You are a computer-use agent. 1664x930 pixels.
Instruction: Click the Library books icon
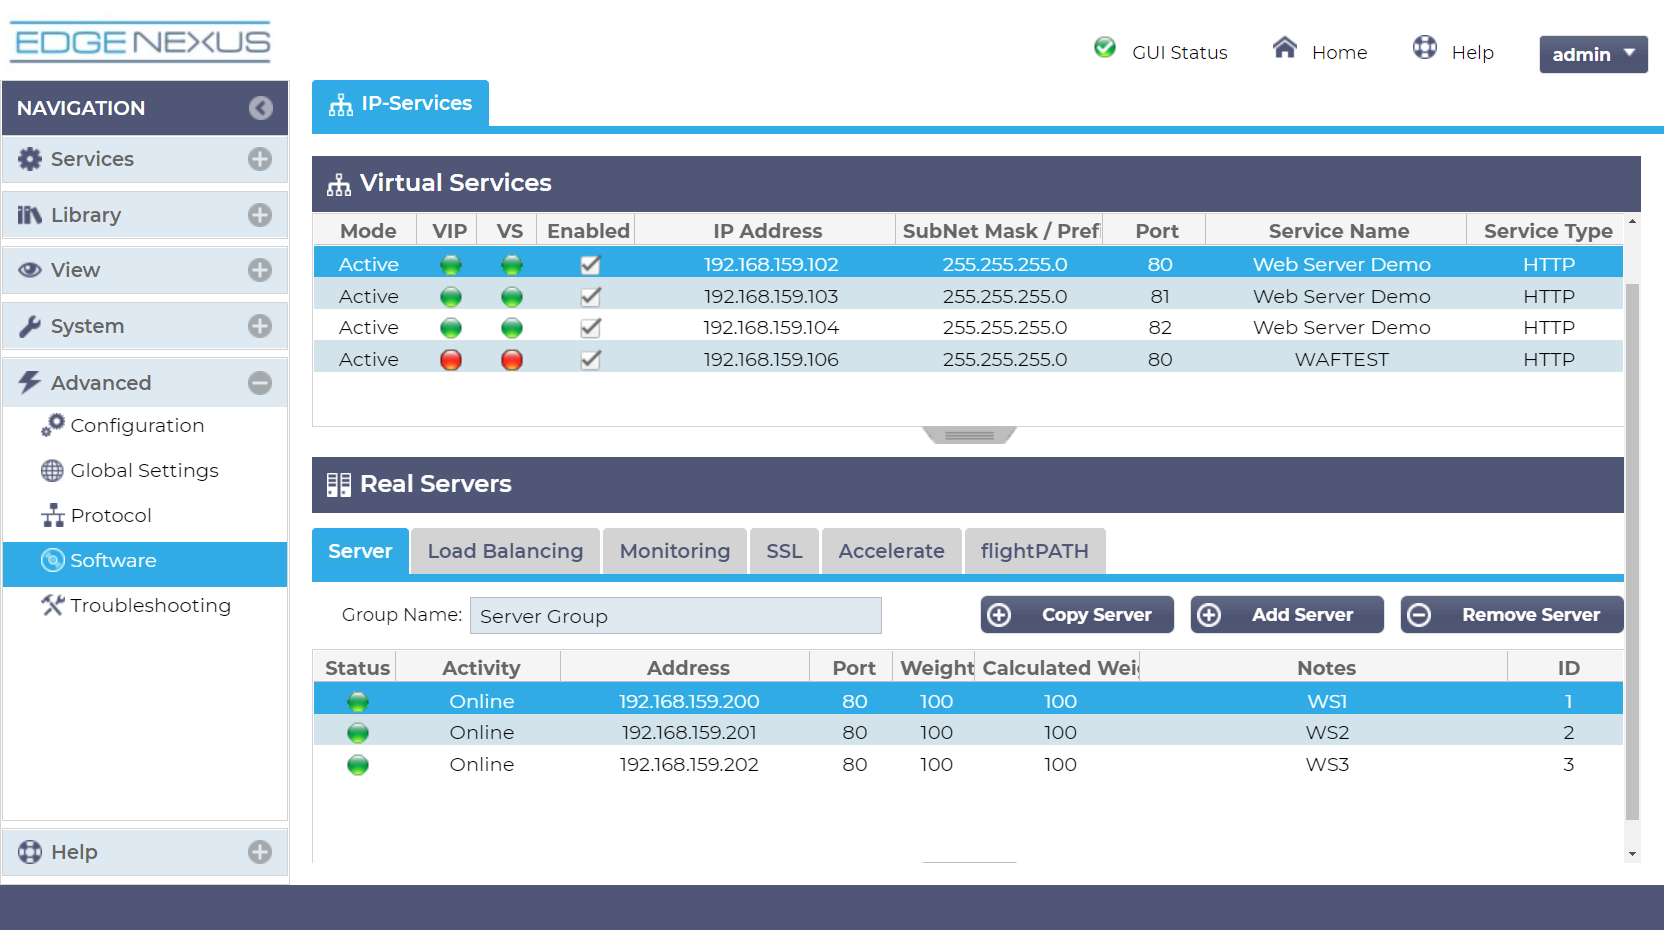(x=30, y=215)
